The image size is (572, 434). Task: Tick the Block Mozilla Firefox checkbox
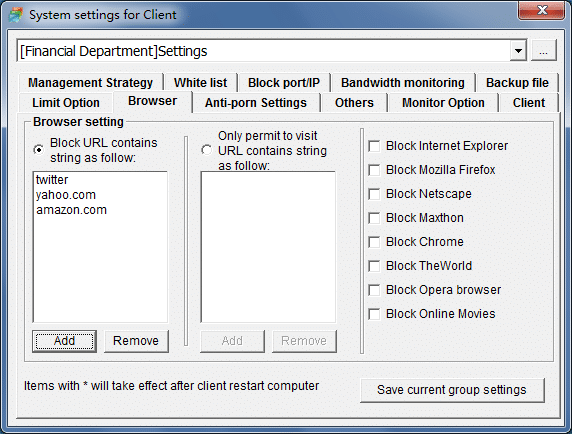[374, 170]
